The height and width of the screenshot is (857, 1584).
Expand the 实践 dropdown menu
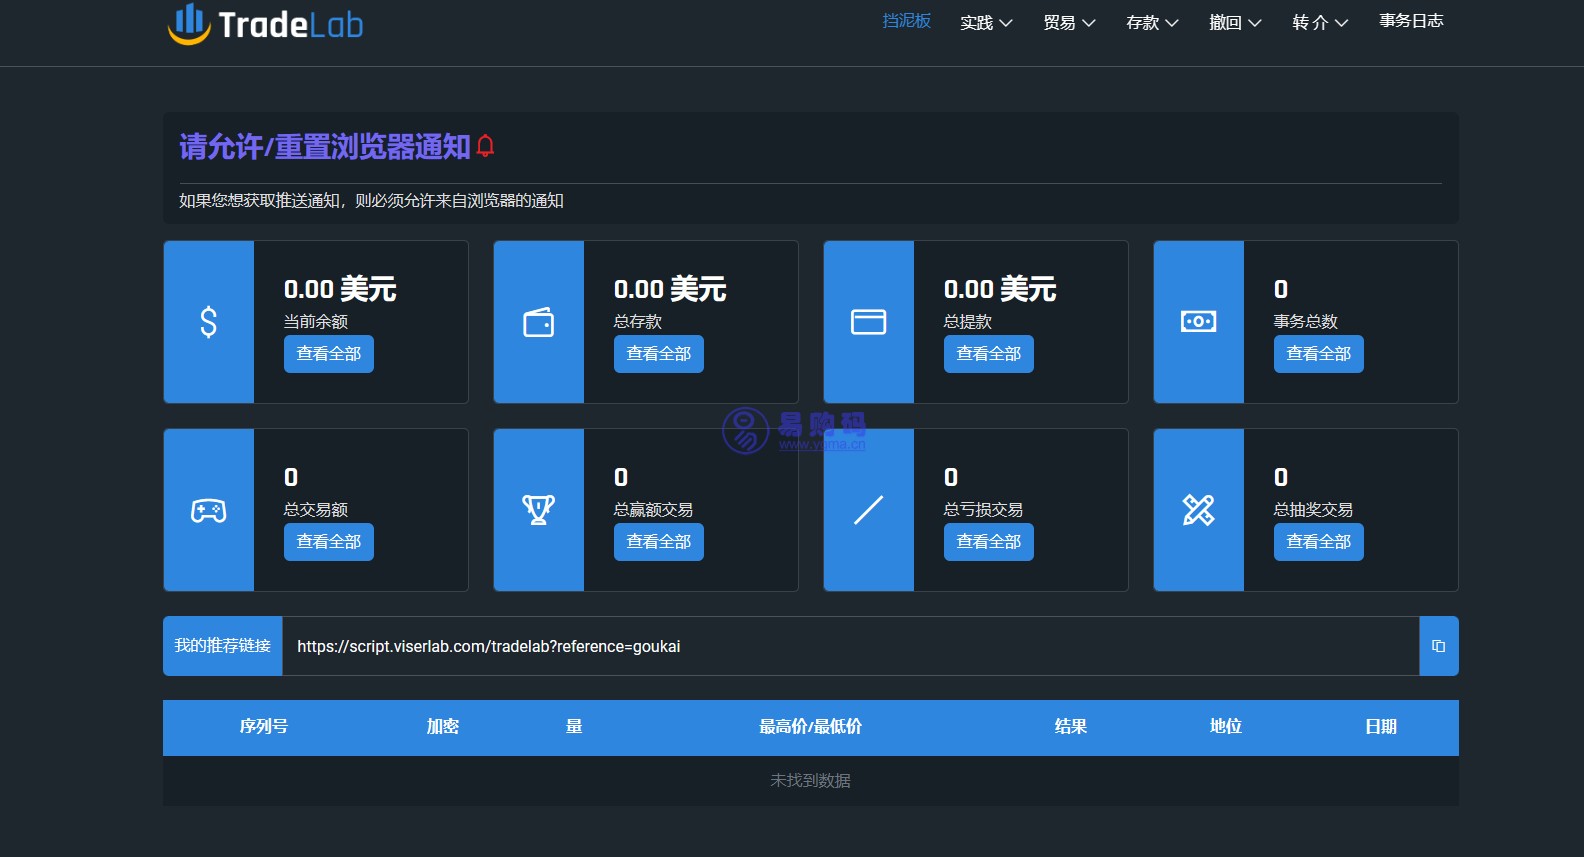986,22
